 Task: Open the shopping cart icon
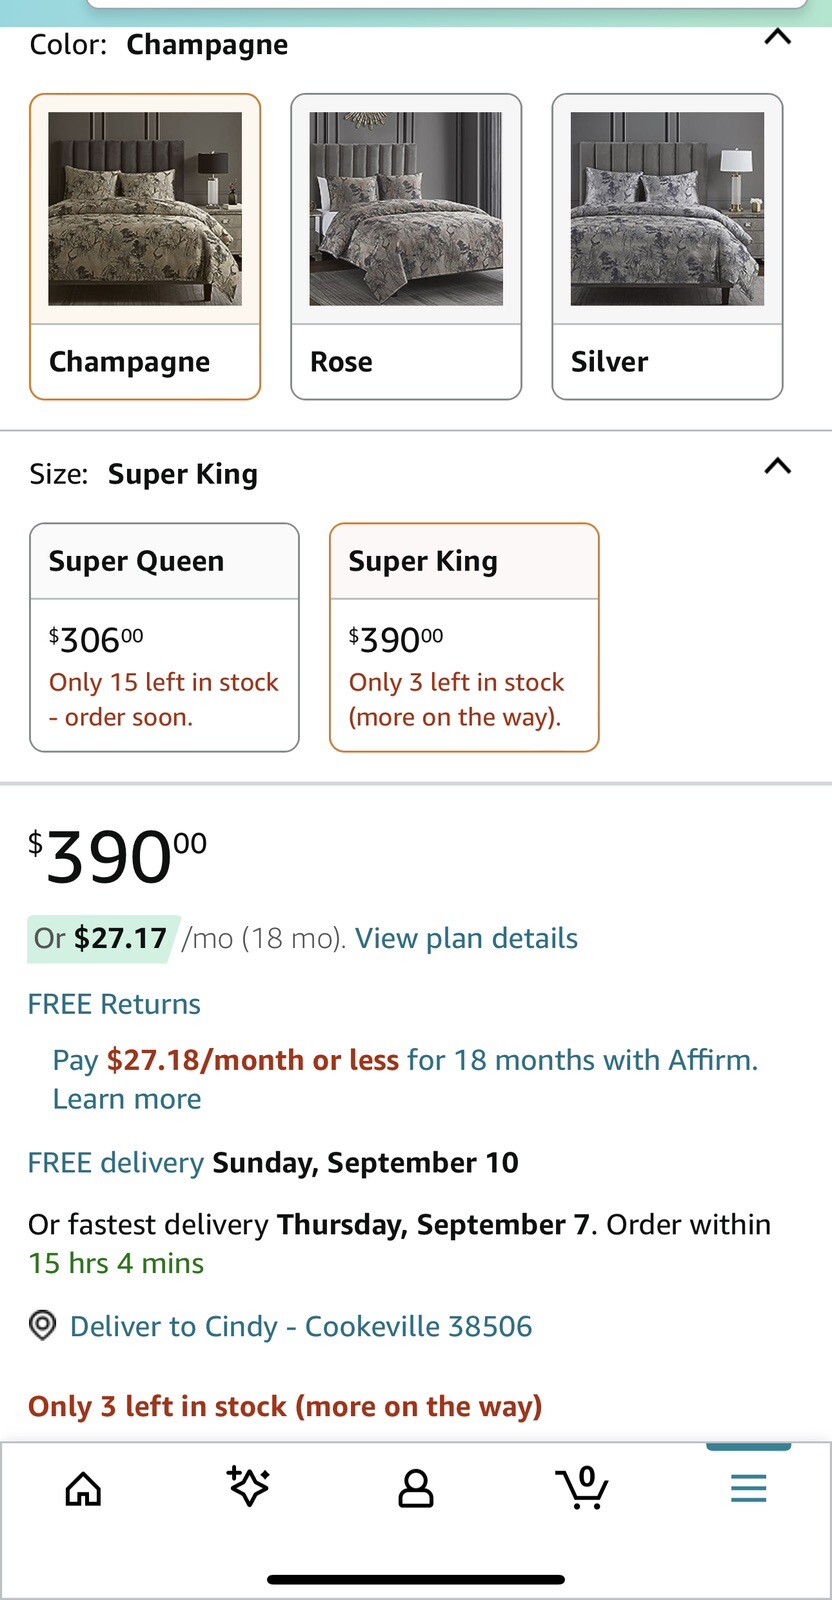(x=582, y=1487)
